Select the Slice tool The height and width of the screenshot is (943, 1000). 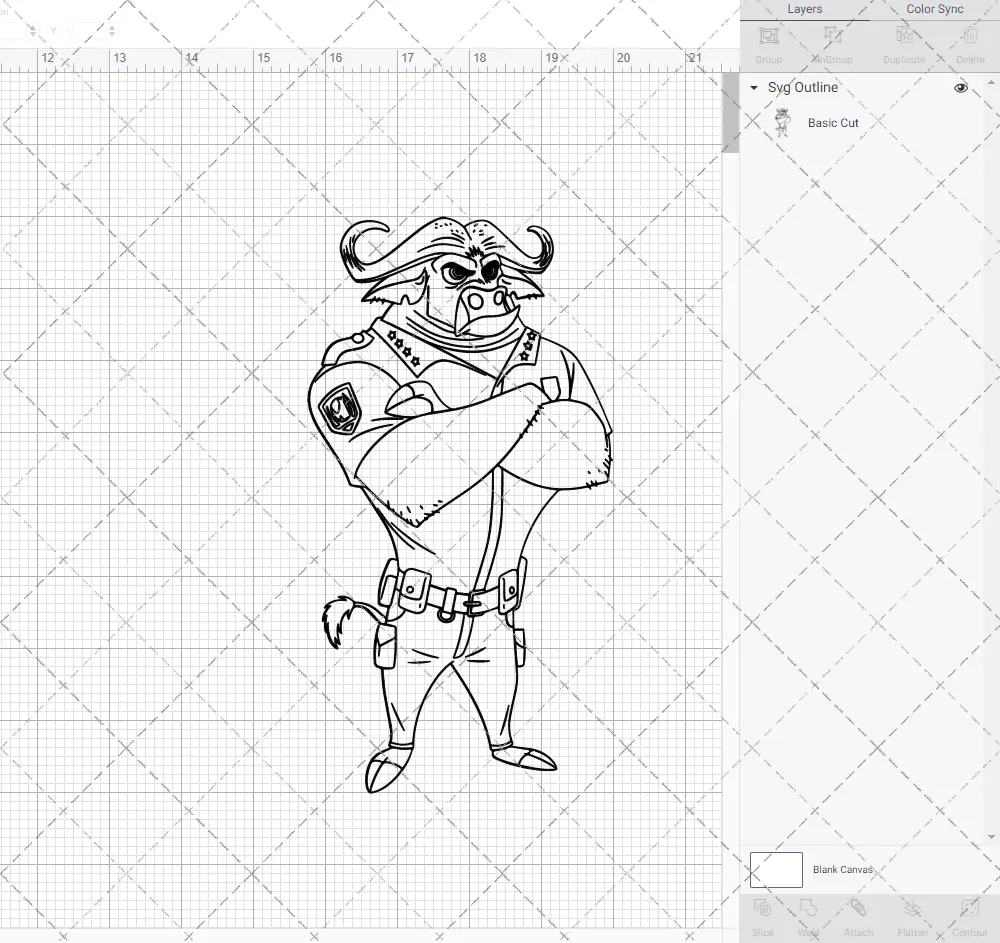(x=762, y=915)
